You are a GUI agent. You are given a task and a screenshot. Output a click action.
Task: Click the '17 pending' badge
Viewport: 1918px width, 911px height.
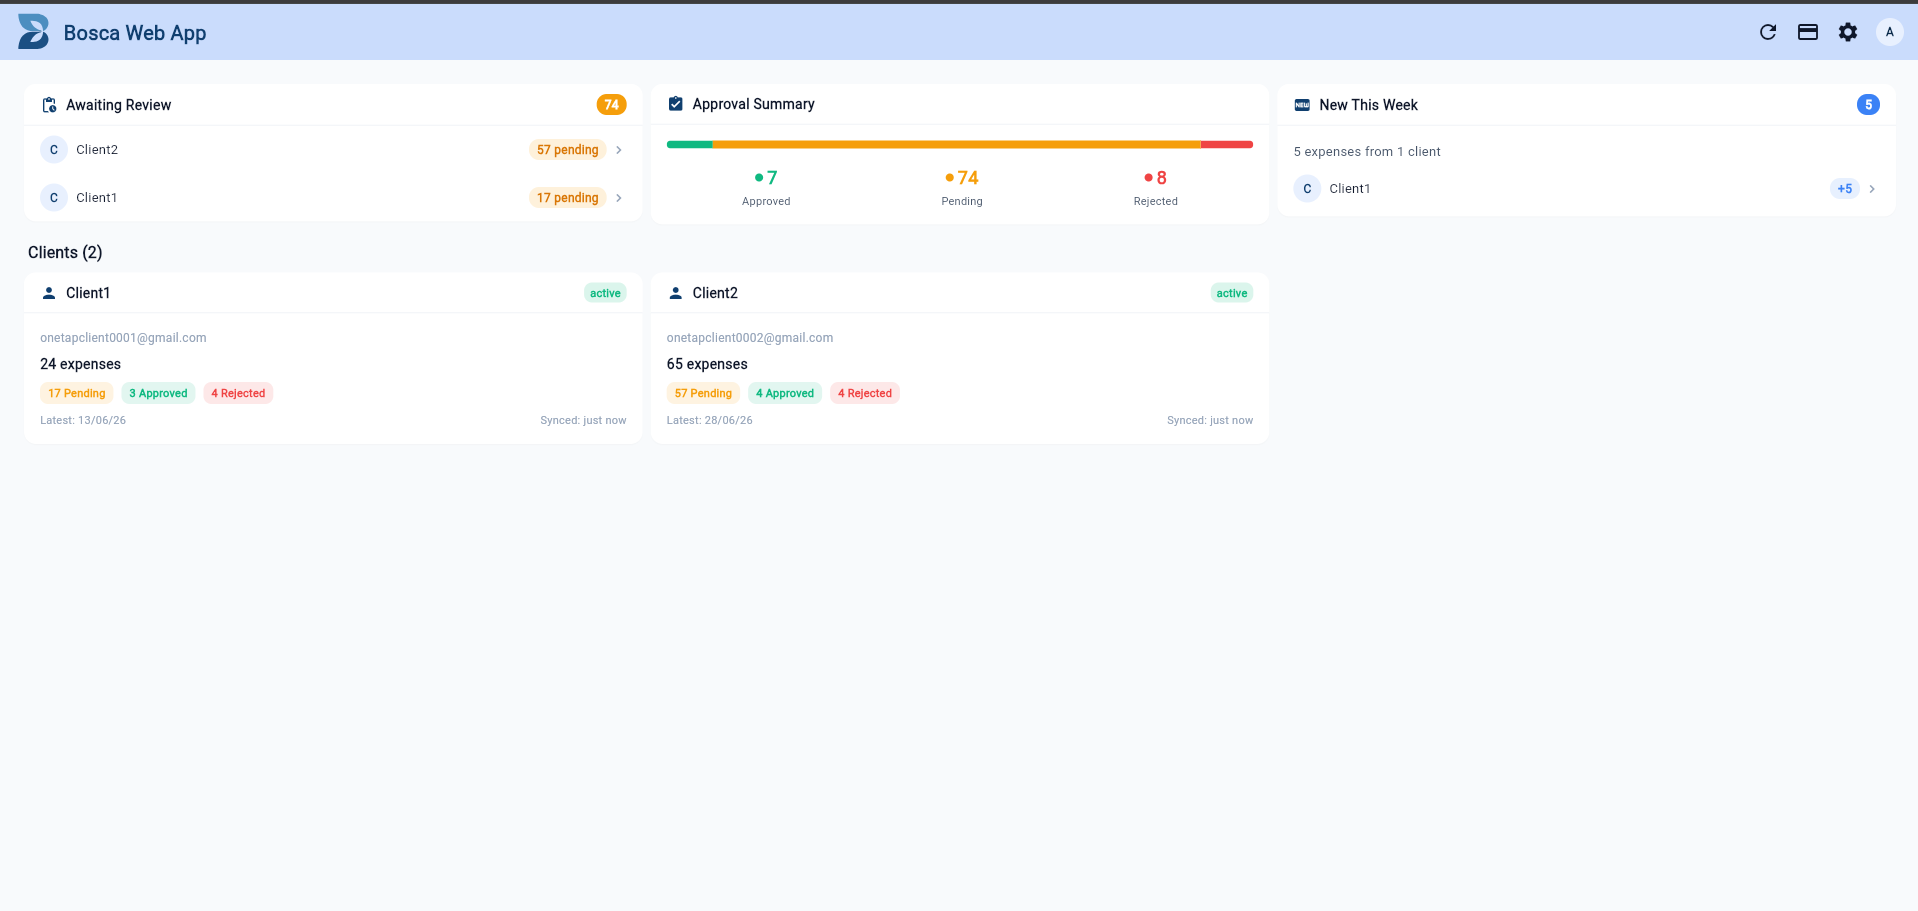point(567,198)
